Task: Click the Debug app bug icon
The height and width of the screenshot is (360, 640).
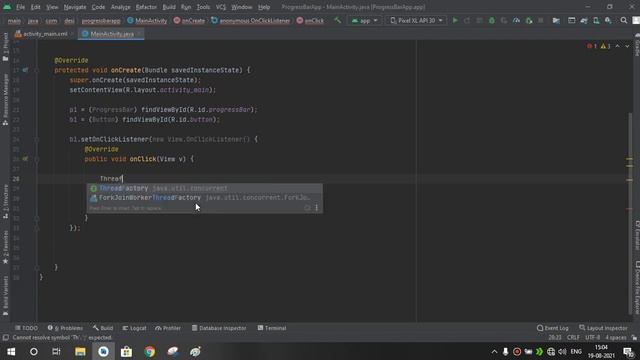Action: click(x=491, y=20)
